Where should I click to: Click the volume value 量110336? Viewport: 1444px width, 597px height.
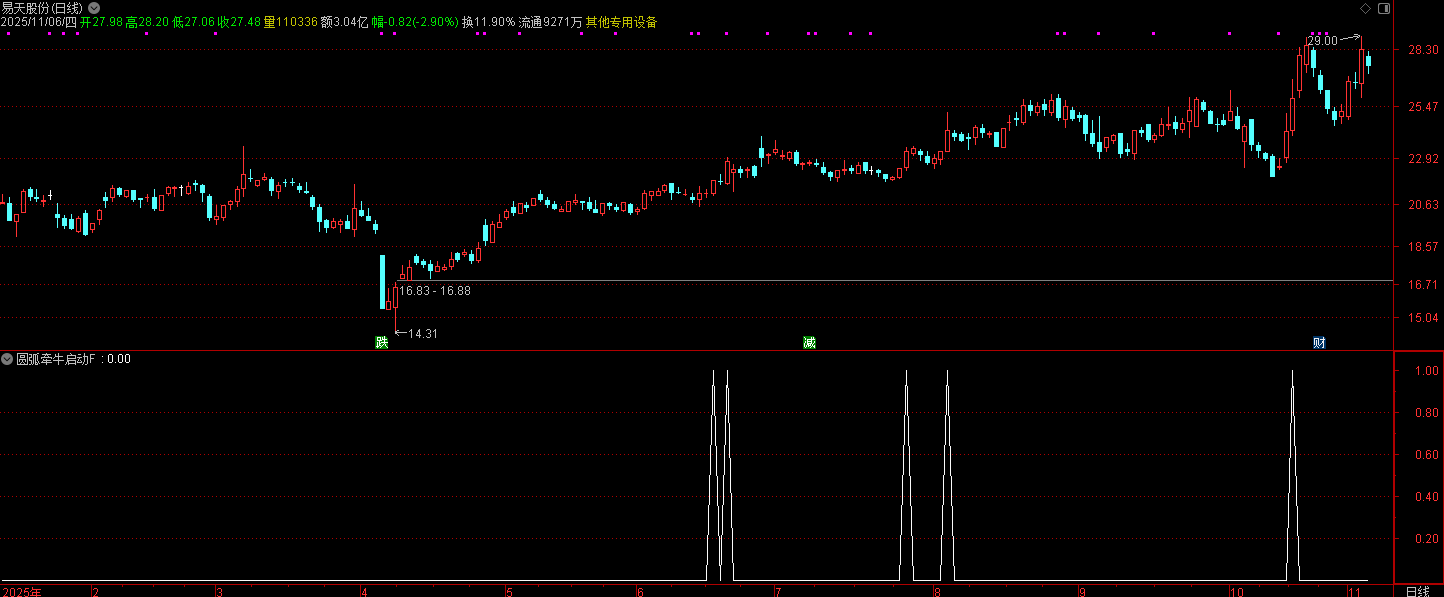tap(291, 22)
